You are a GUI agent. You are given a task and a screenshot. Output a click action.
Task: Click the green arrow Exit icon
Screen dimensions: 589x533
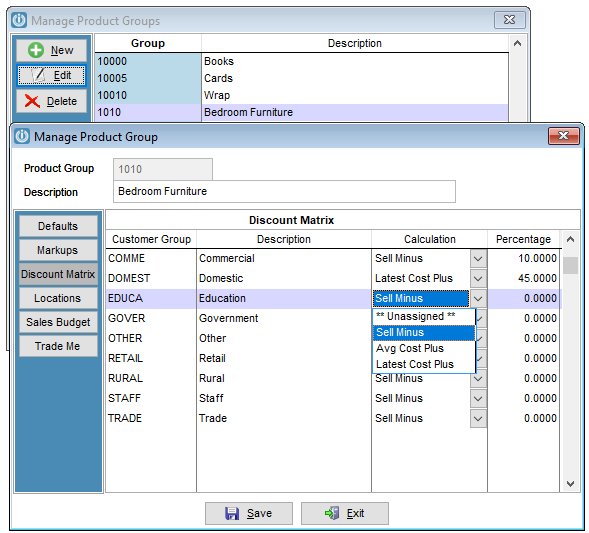pos(332,513)
